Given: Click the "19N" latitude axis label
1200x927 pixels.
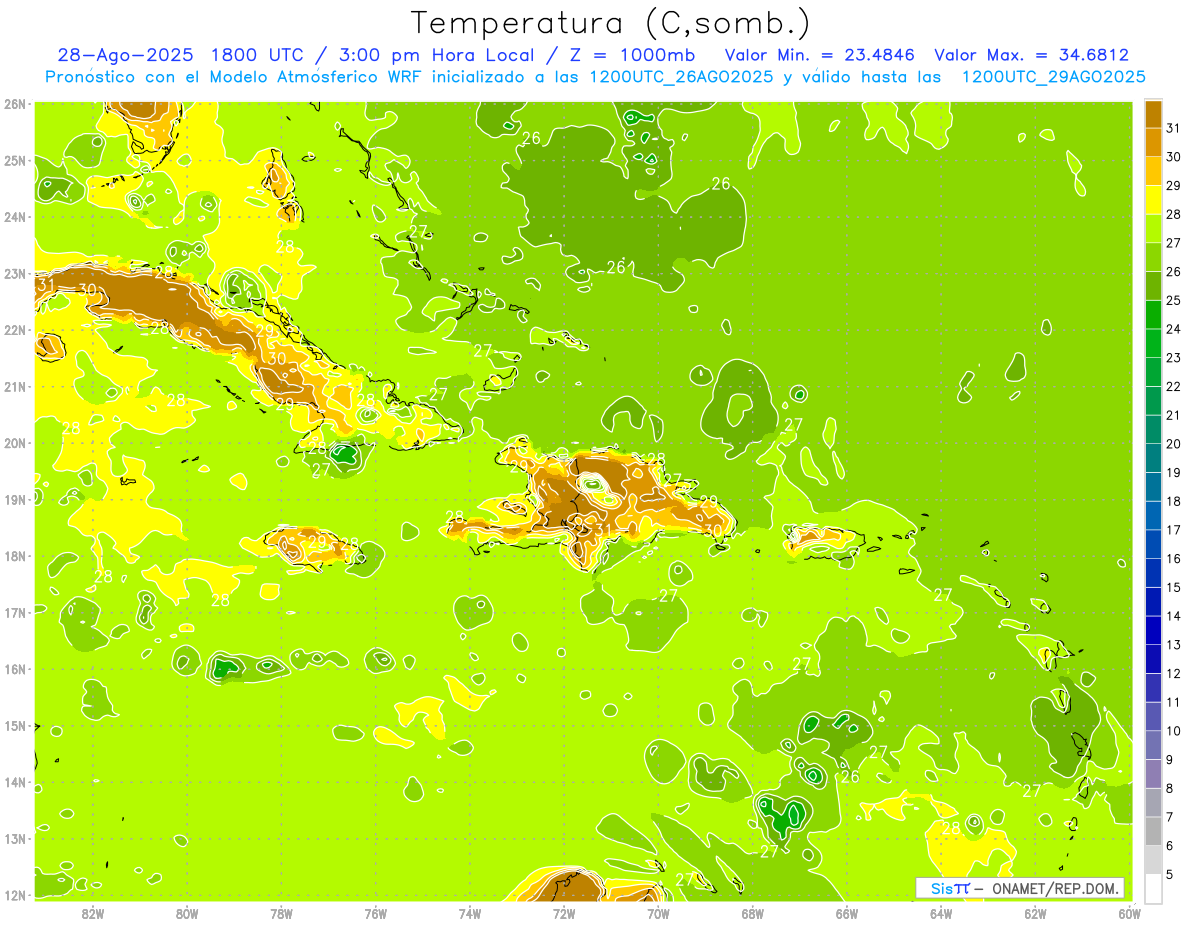Looking at the screenshot, I should (15, 500).
